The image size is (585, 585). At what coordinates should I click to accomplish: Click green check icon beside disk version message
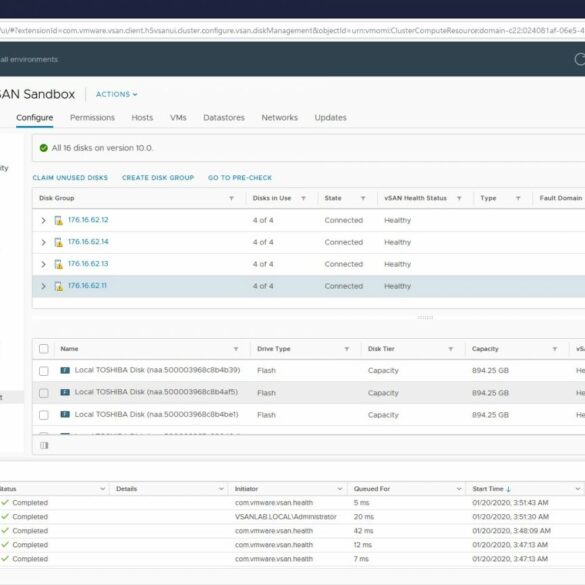(x=44, y=148)
